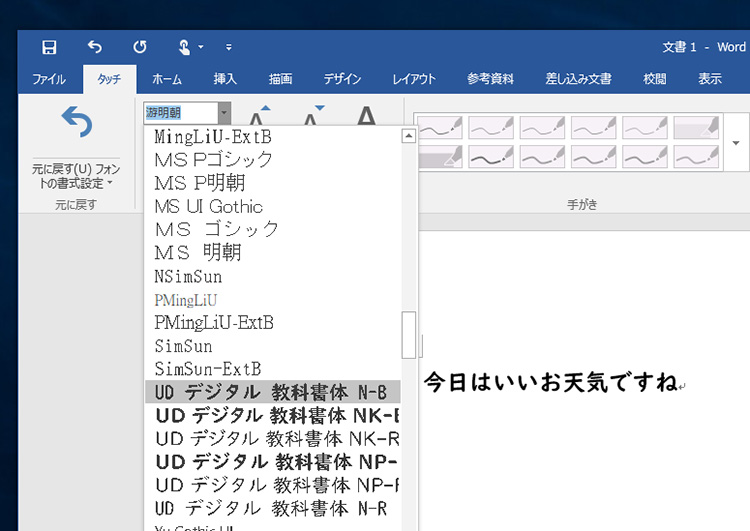Choose UD デジタル 教科書体 N-B font

tap(271, 392)
